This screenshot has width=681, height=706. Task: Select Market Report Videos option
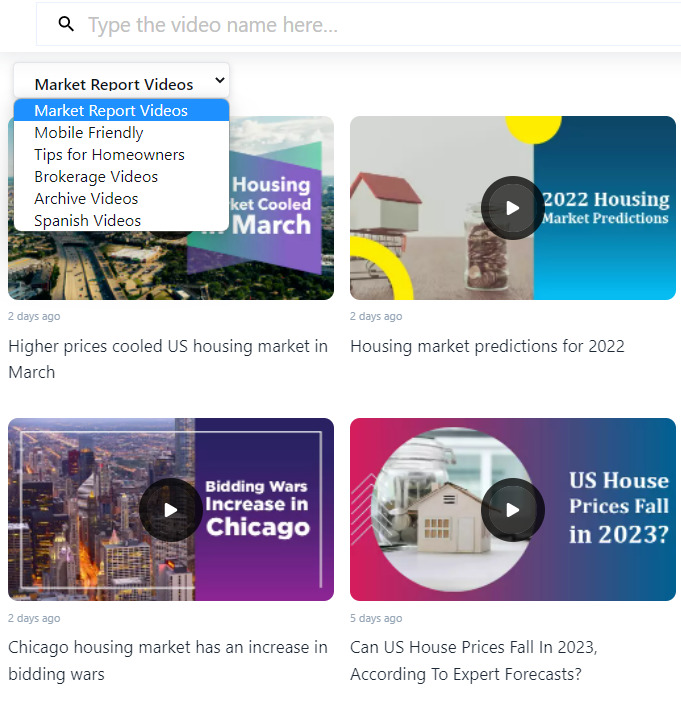(111, 111)
